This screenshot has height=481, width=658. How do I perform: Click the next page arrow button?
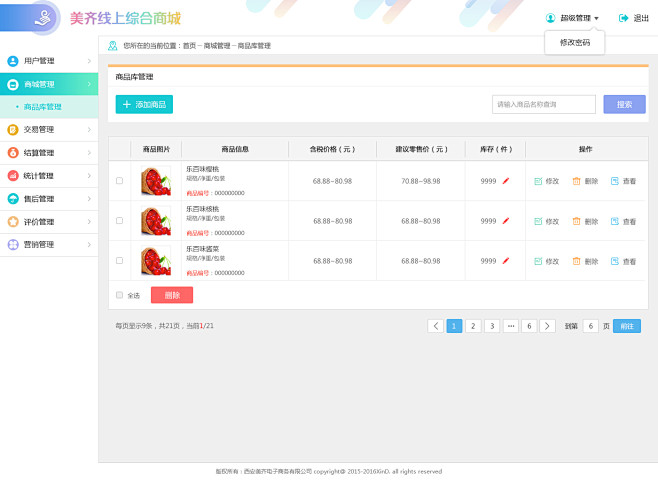pyautogui.click(x=547, y=326)
